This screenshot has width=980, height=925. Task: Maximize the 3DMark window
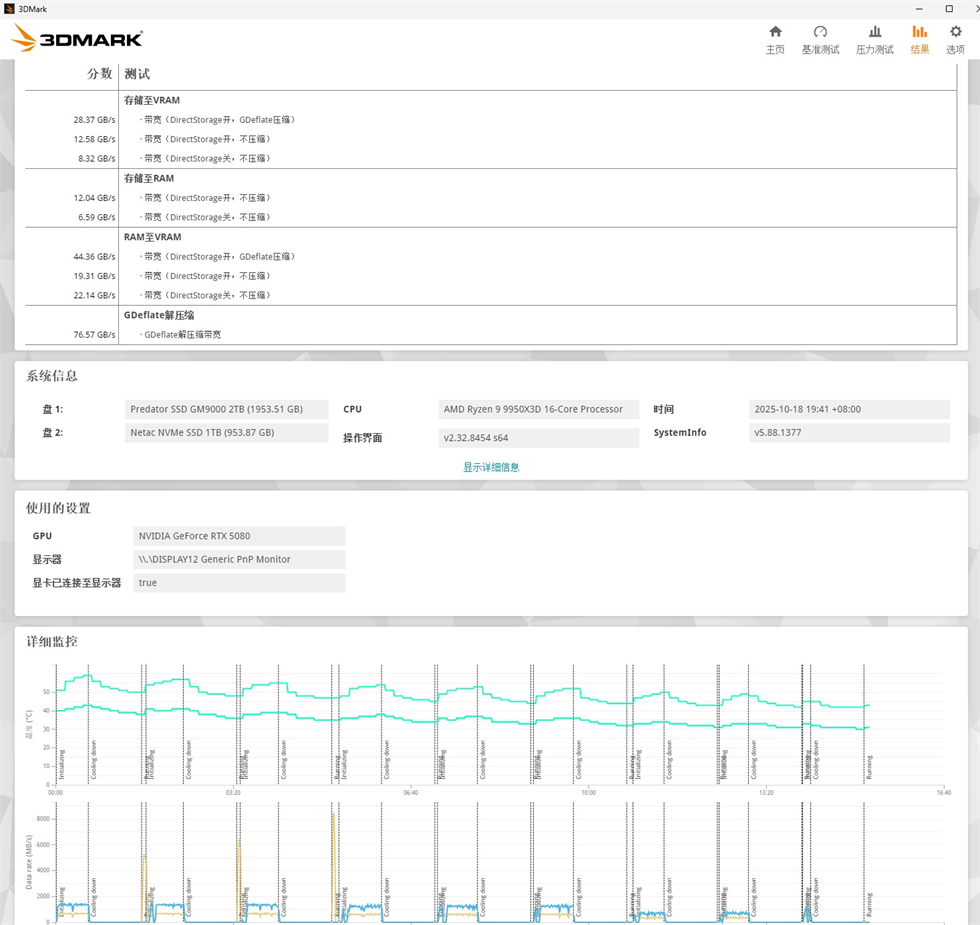[948, 8]
